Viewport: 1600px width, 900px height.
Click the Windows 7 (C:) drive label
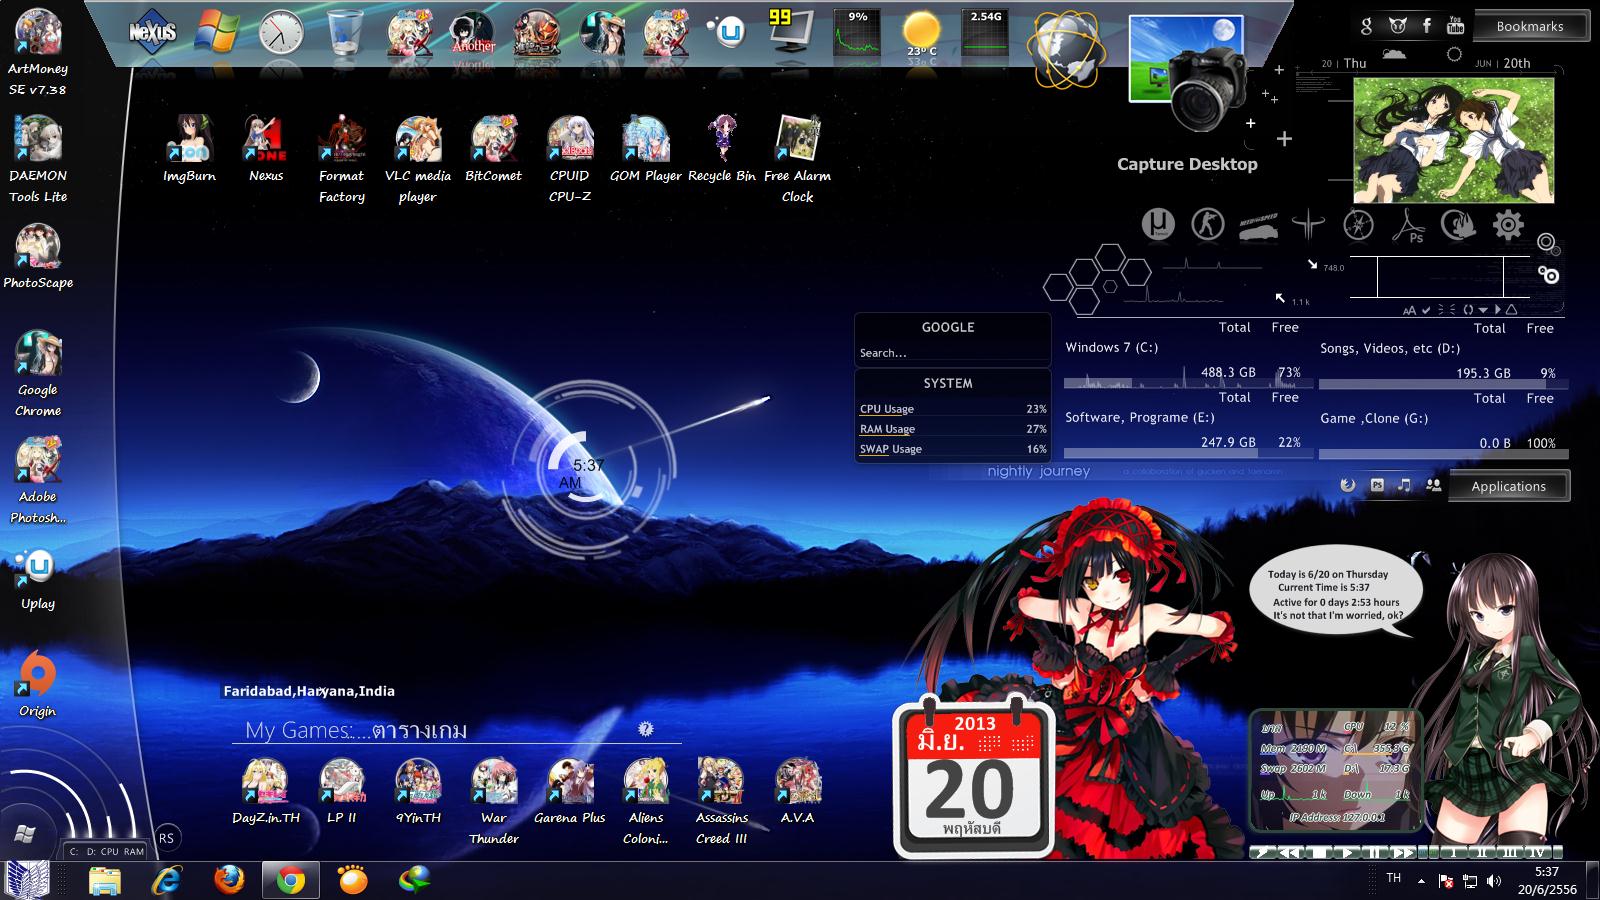tap(1112, 347)
